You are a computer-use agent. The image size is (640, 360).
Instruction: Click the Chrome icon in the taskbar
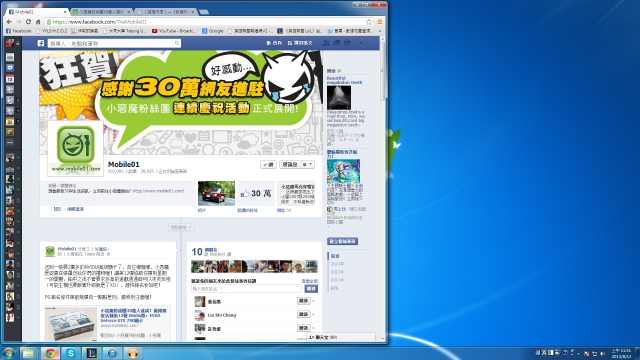[50, 353]
